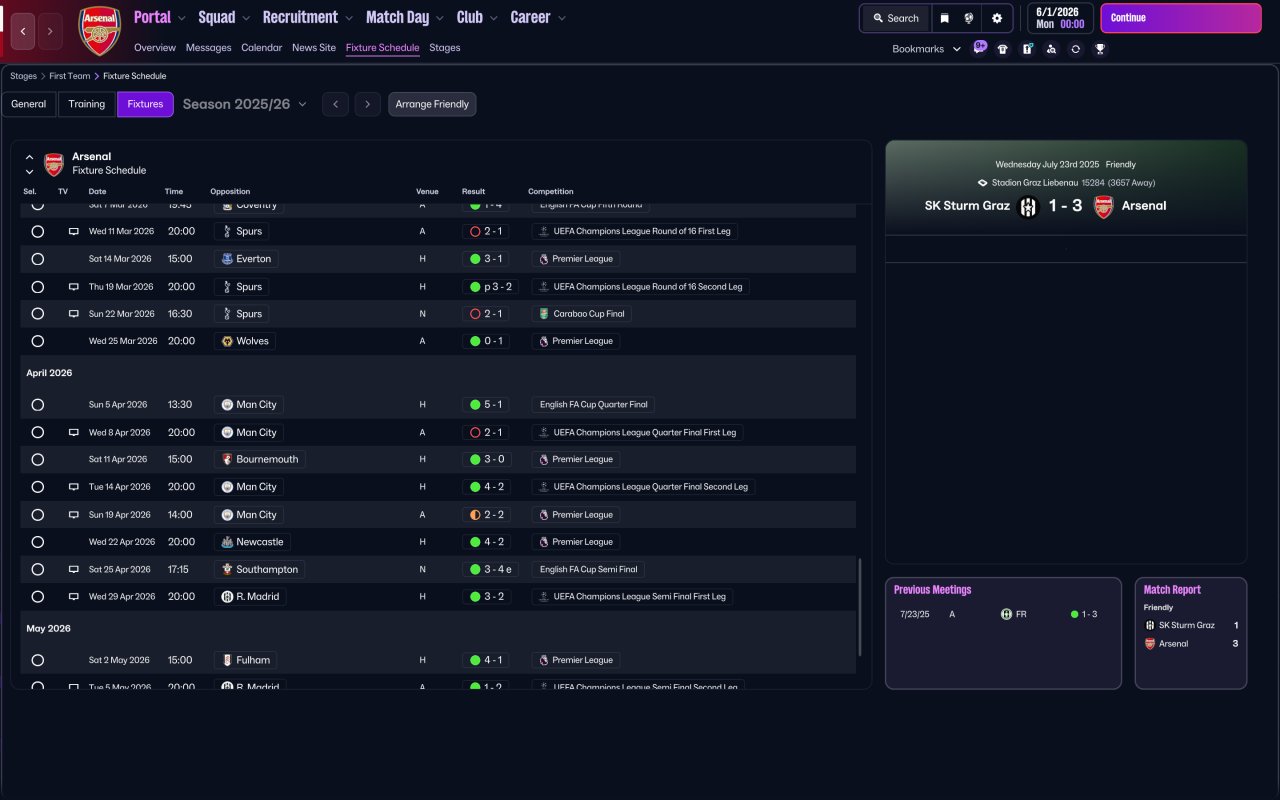Viewport: 1280px width, 800px height.
Task: Select the Fulham fixture radio button
Action: pyautogui.click(x=38, y=660)
